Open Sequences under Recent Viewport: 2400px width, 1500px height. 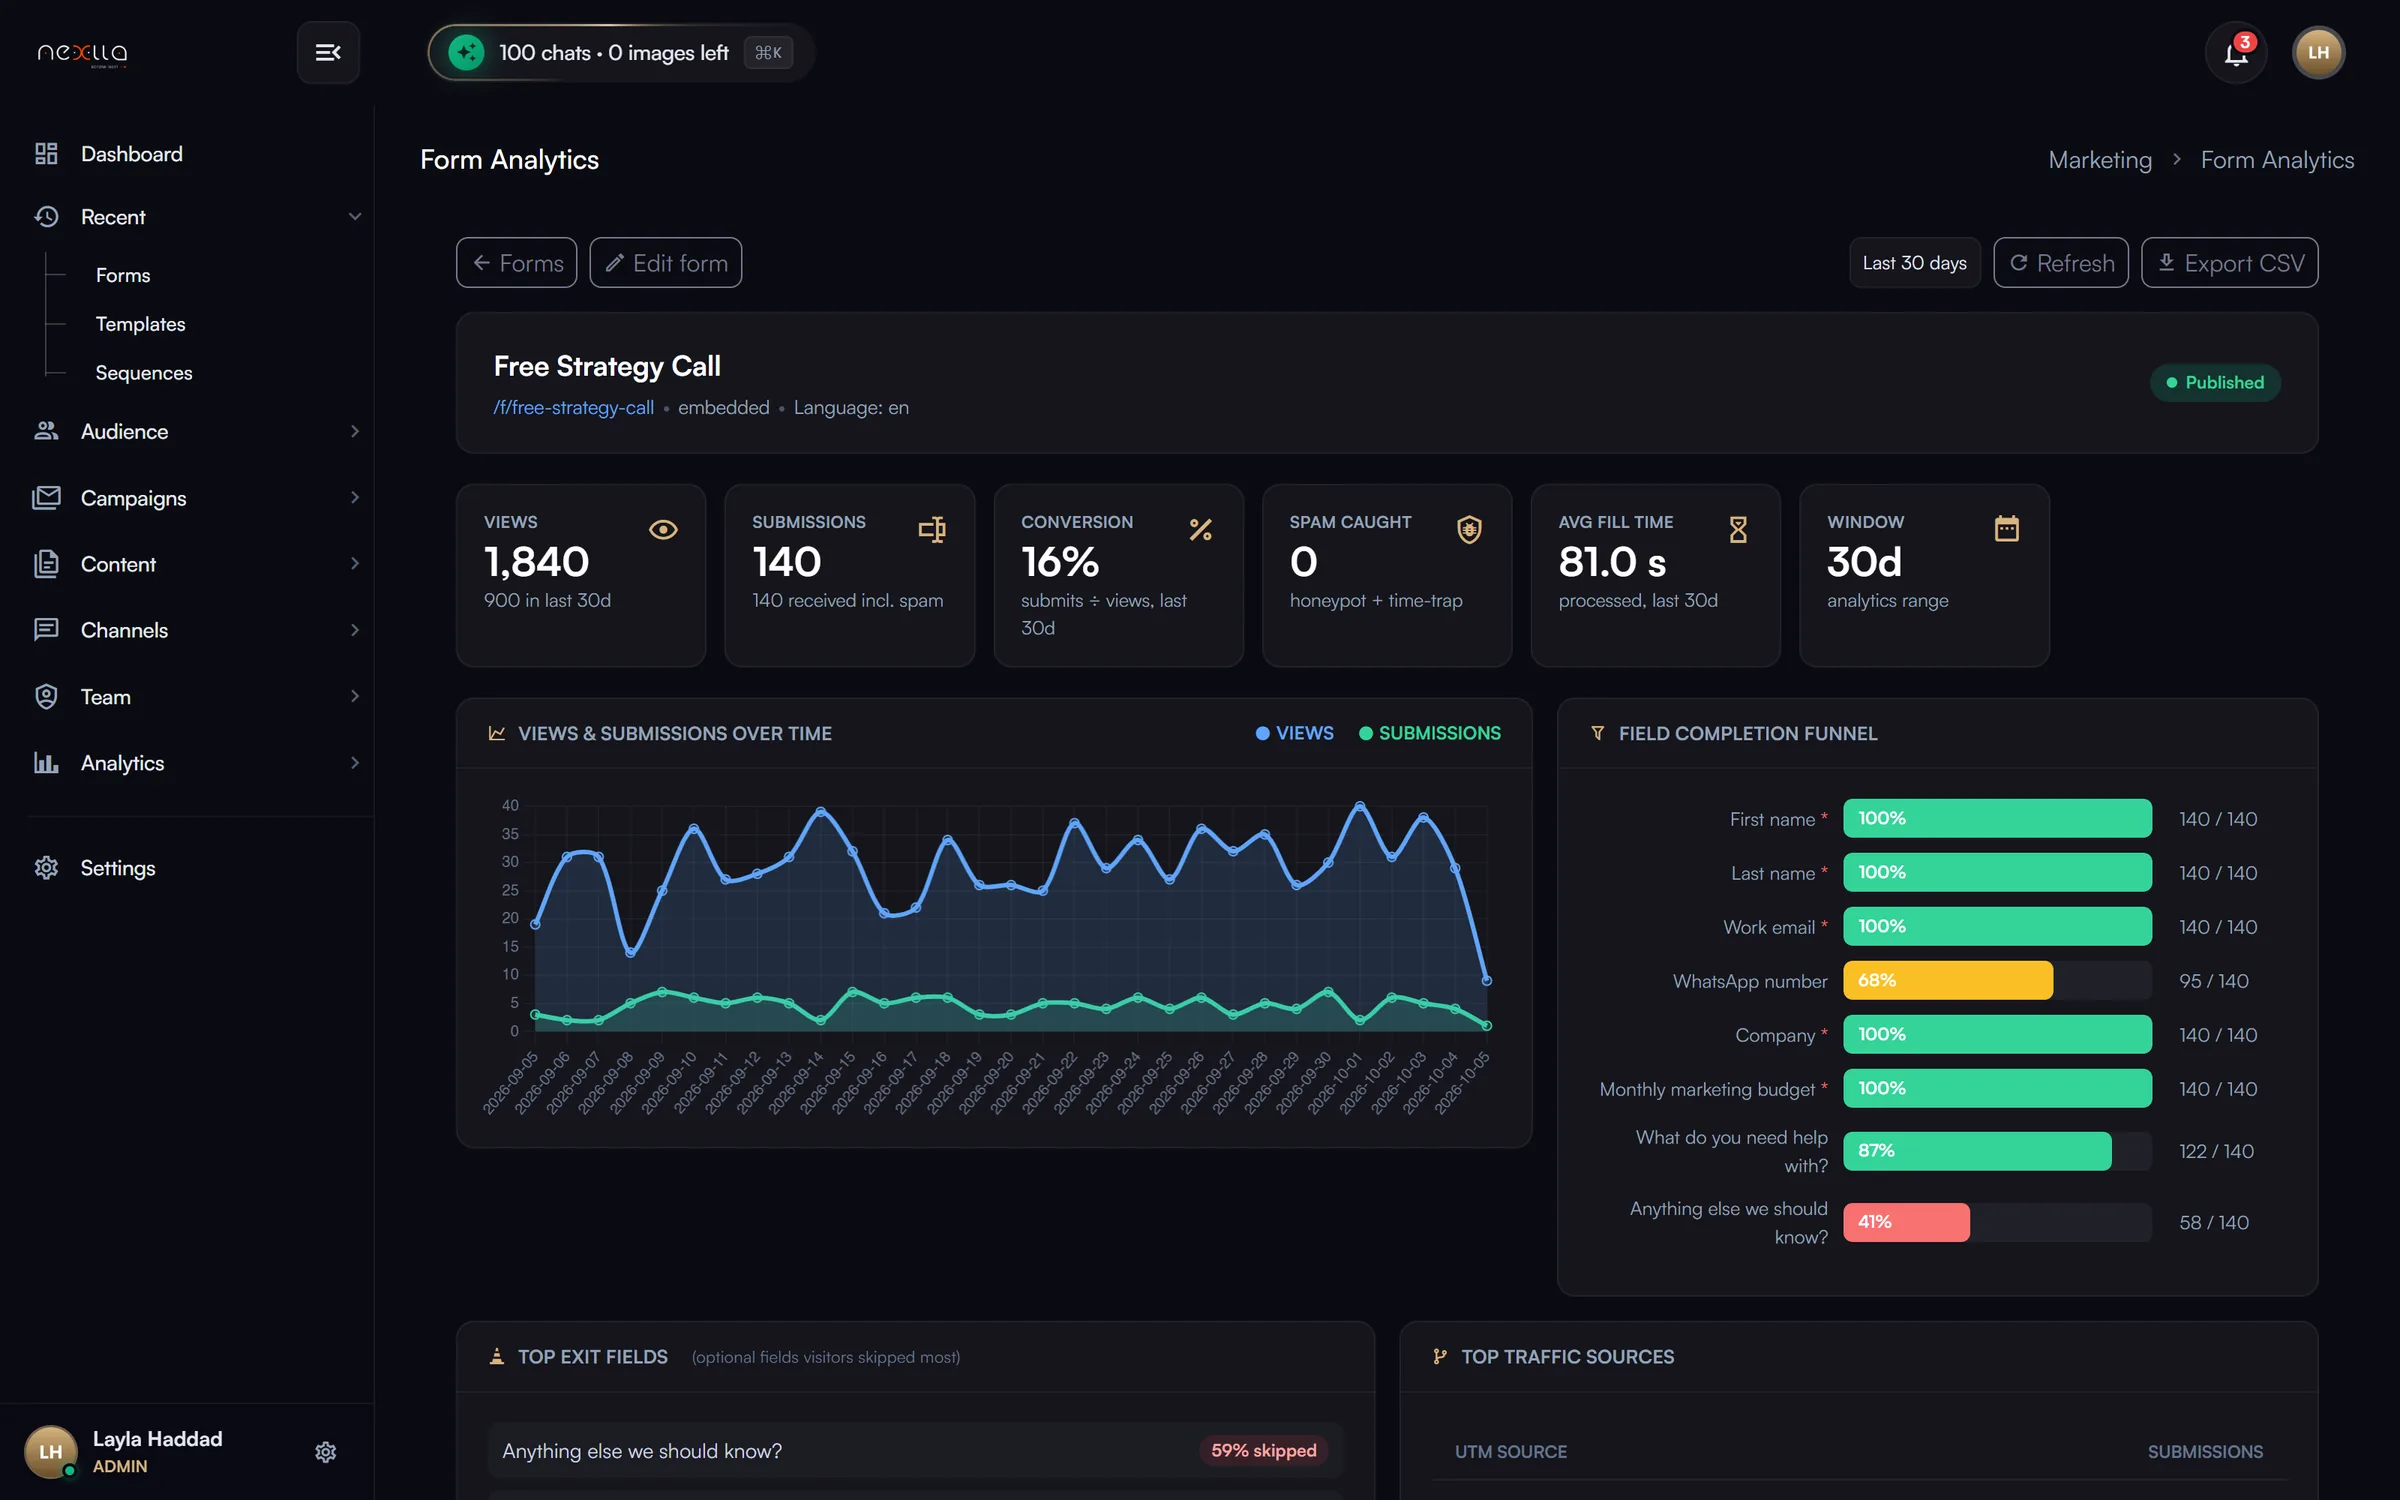pyautogui.click(x=143, y=372)
